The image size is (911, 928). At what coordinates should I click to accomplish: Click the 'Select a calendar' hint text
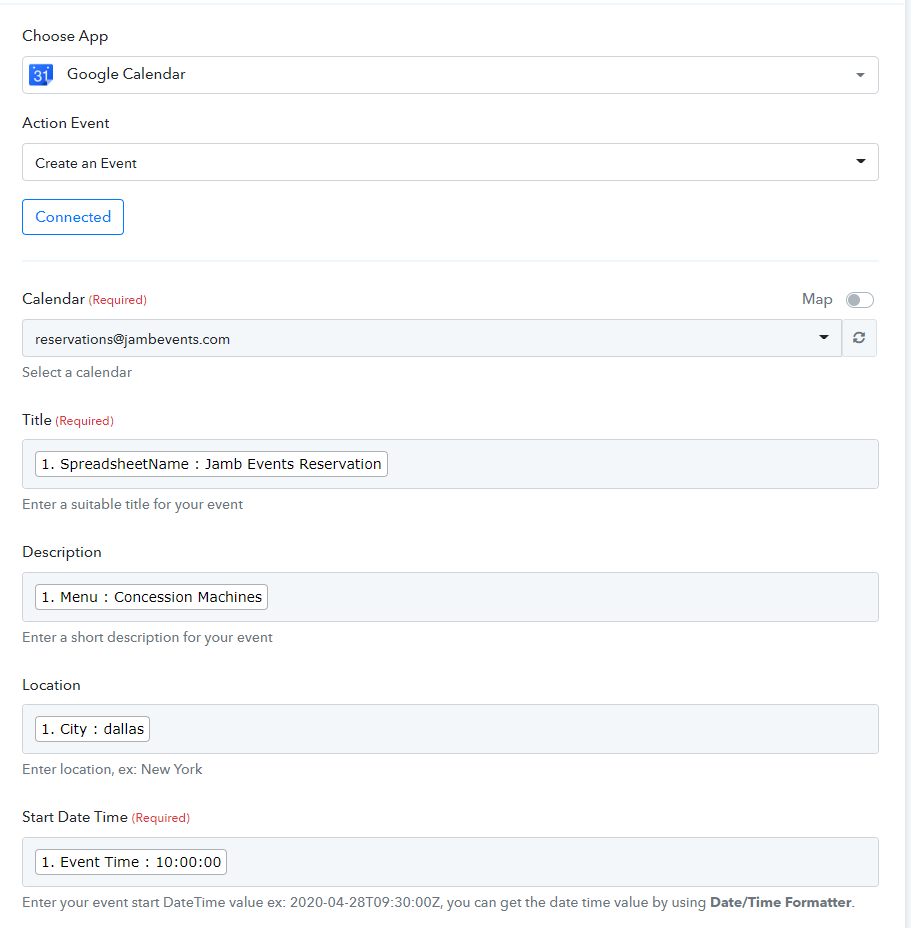tap(77, 373)
